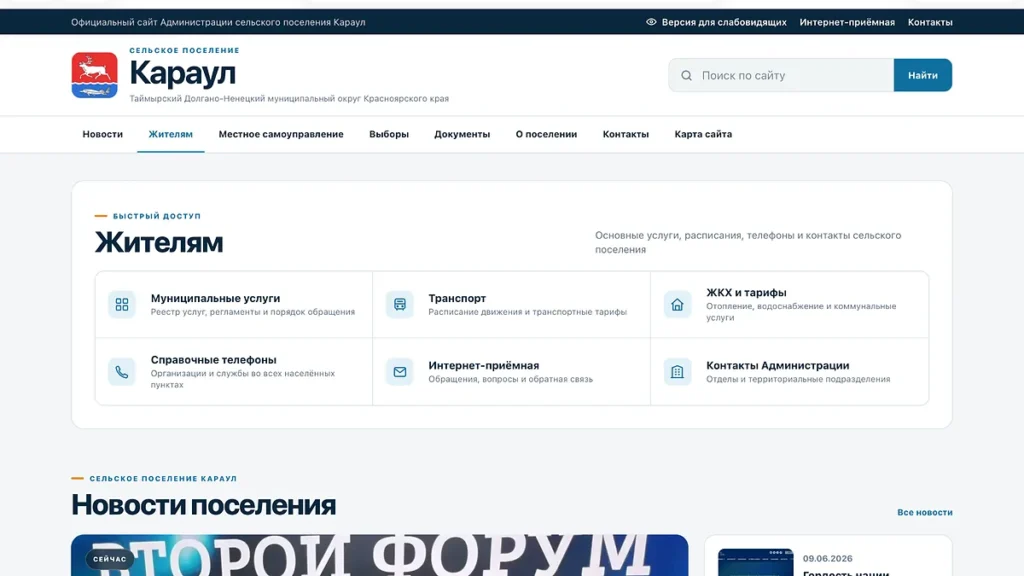Click the Караул site title
1024x576 pixels.
click(x=182, y=73)
